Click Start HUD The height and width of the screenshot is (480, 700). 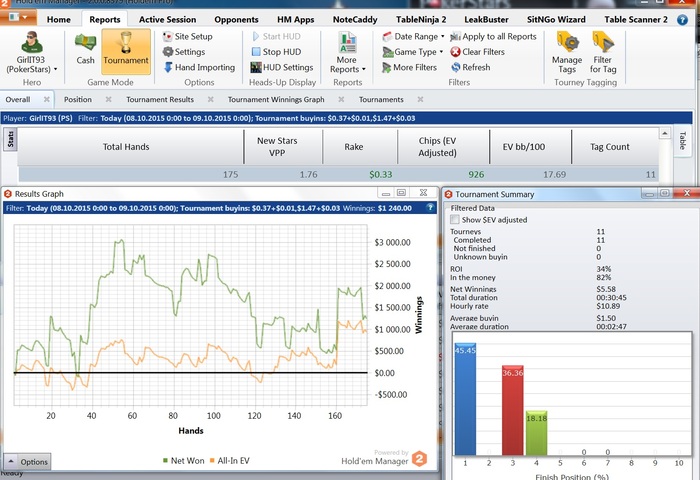coord(276,37)
